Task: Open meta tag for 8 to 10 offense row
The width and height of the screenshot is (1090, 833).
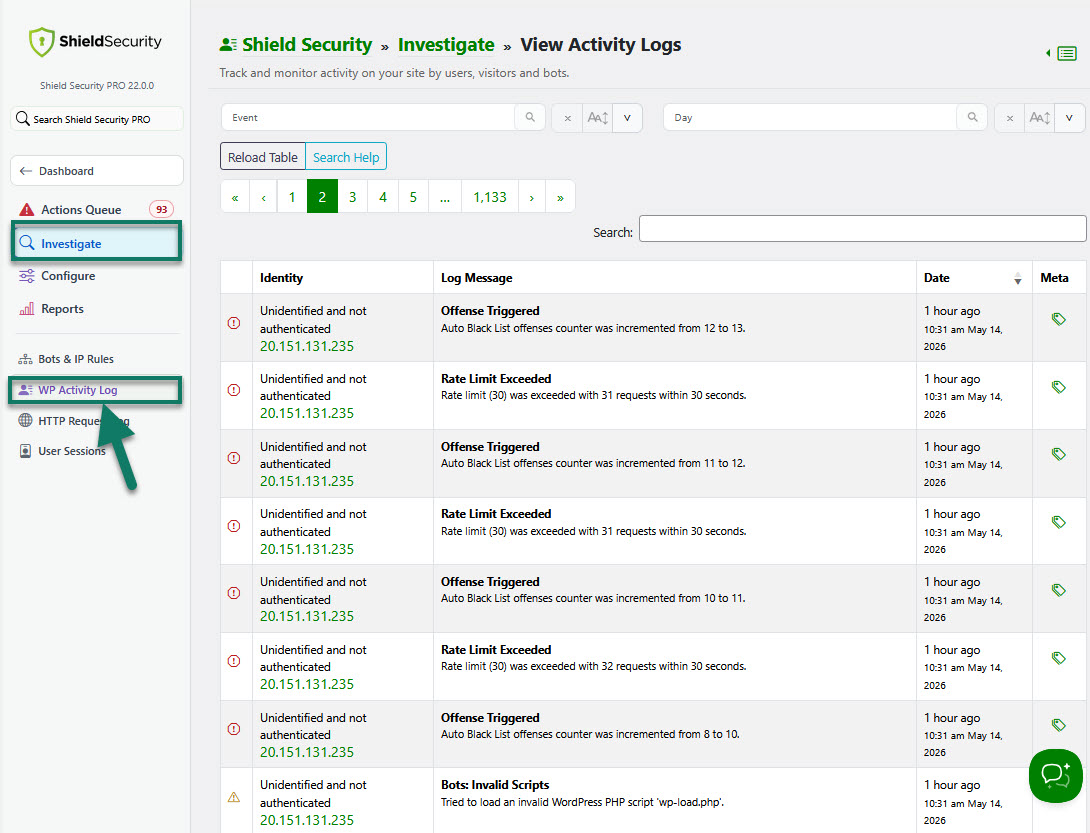Action: point(1058,725)
